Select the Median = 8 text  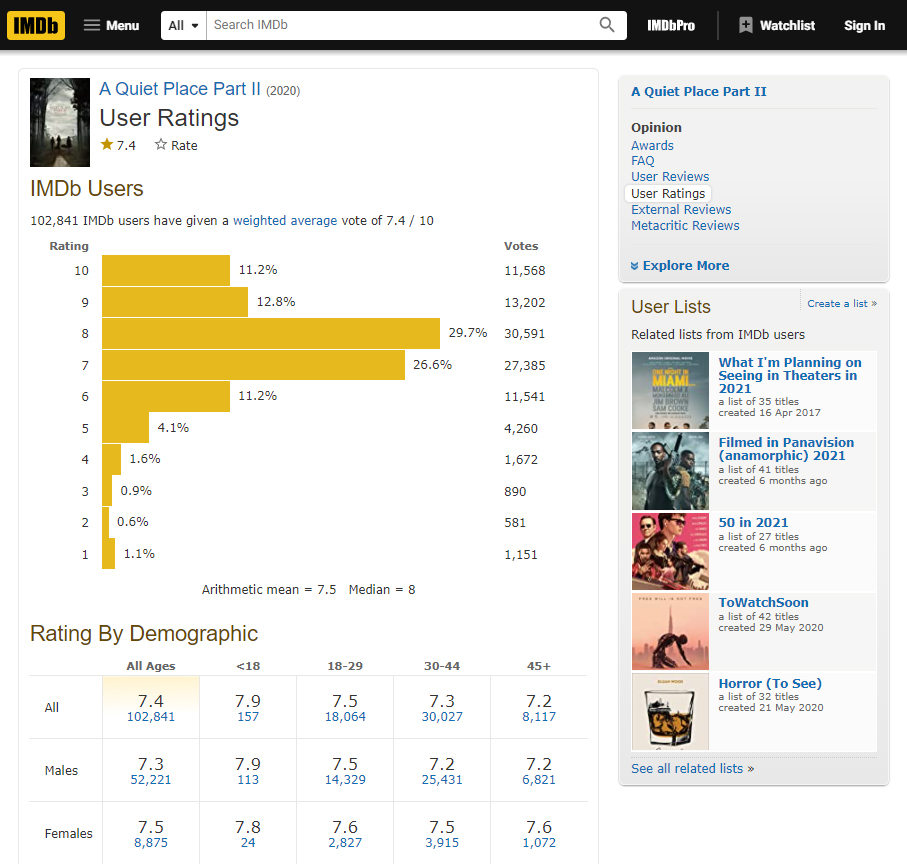(382, 589)
